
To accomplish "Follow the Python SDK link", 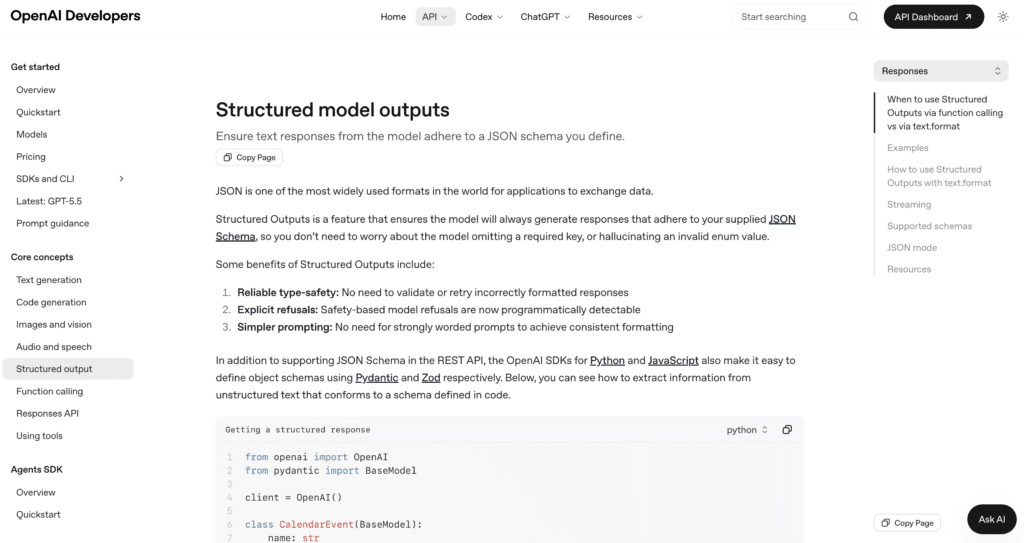I will tap(607, 361).
